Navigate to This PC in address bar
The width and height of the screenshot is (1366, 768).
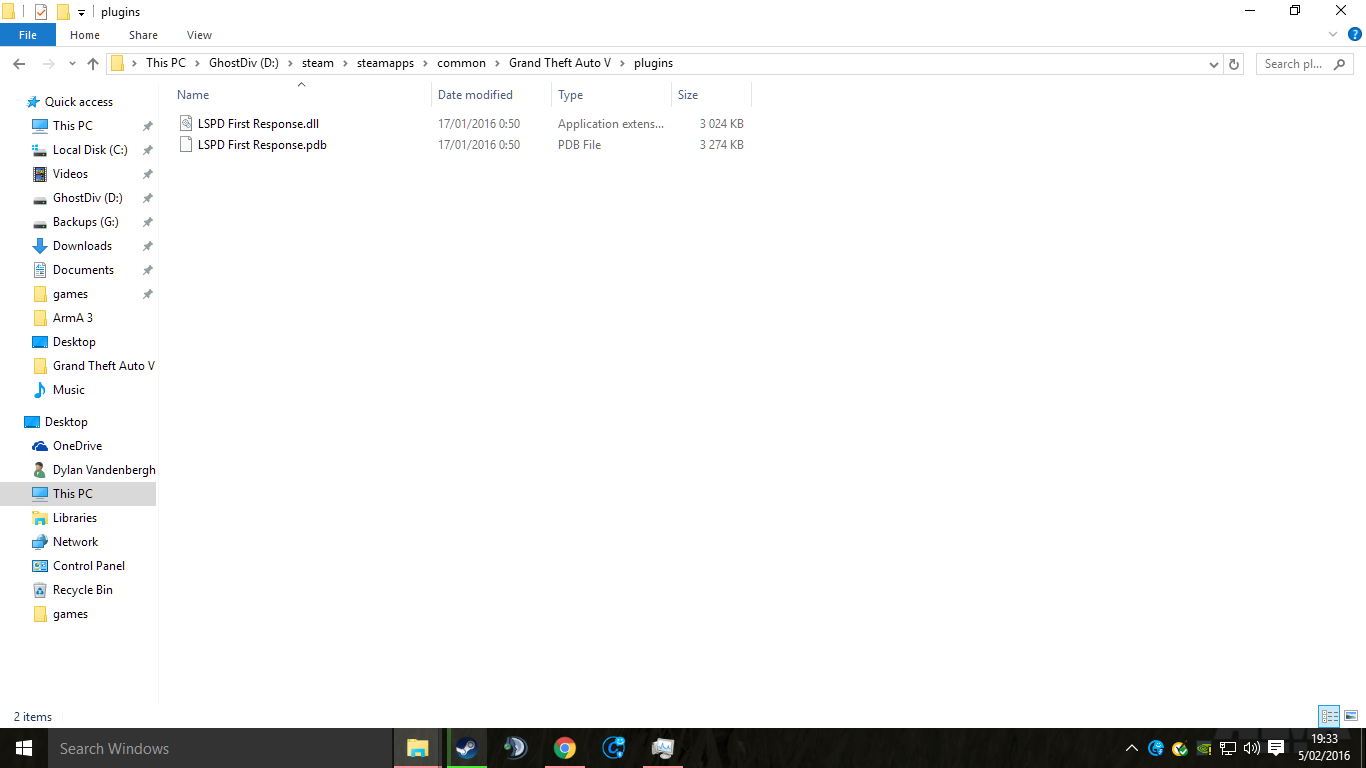[x=166, y=63]
